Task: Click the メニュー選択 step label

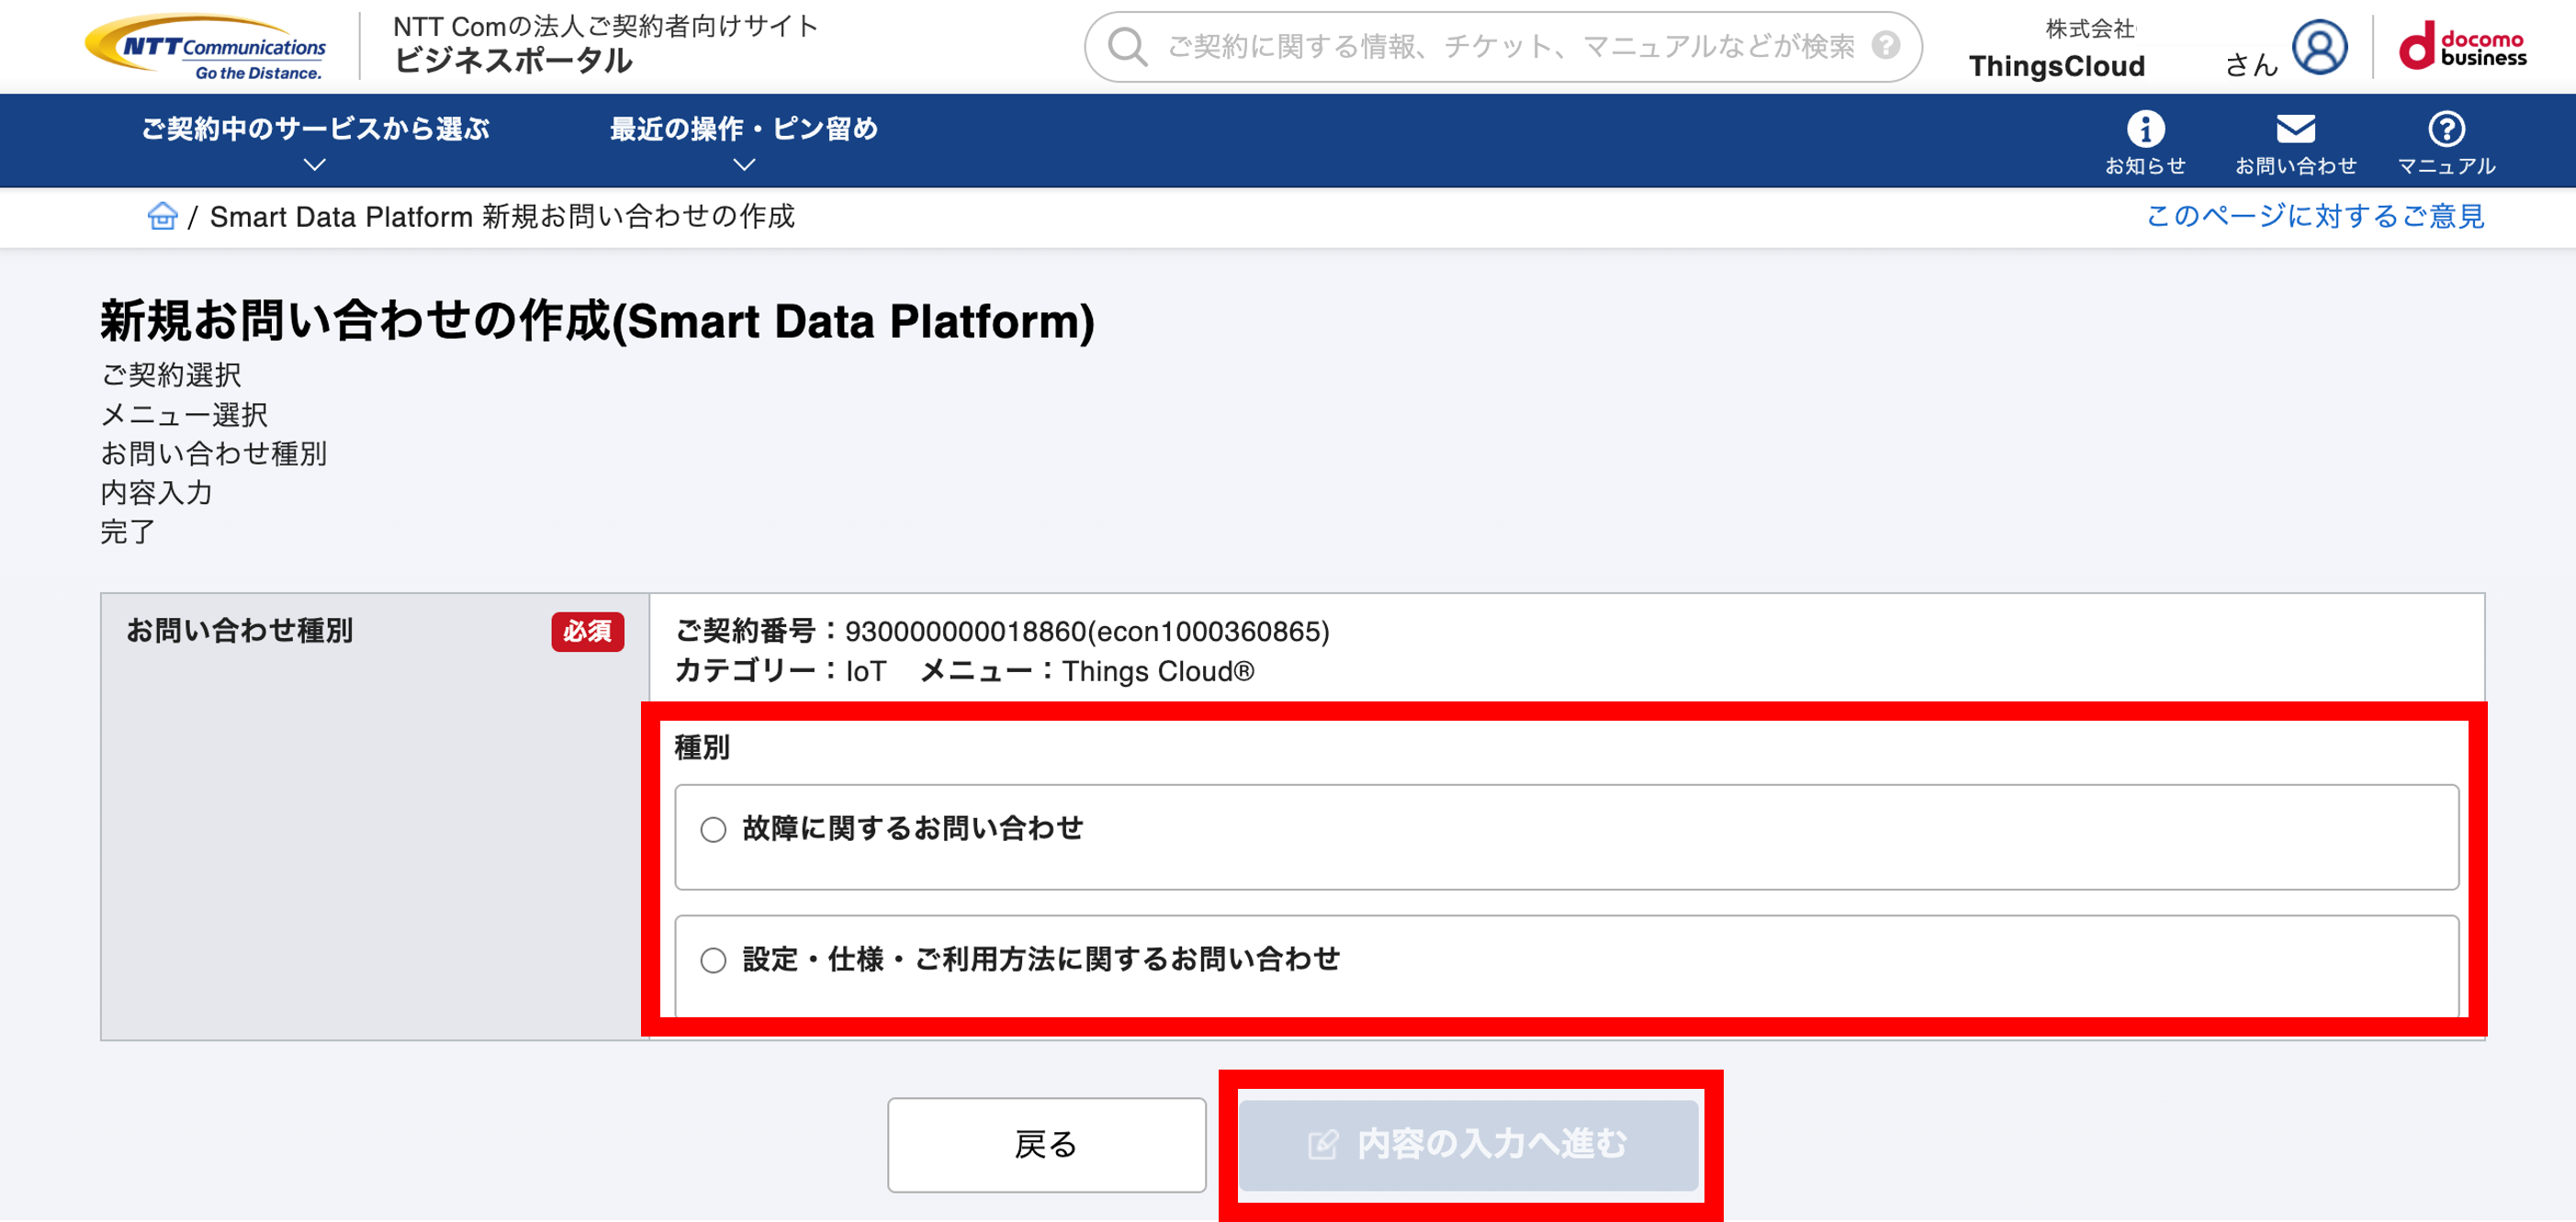Action: (x=184, y=414)
